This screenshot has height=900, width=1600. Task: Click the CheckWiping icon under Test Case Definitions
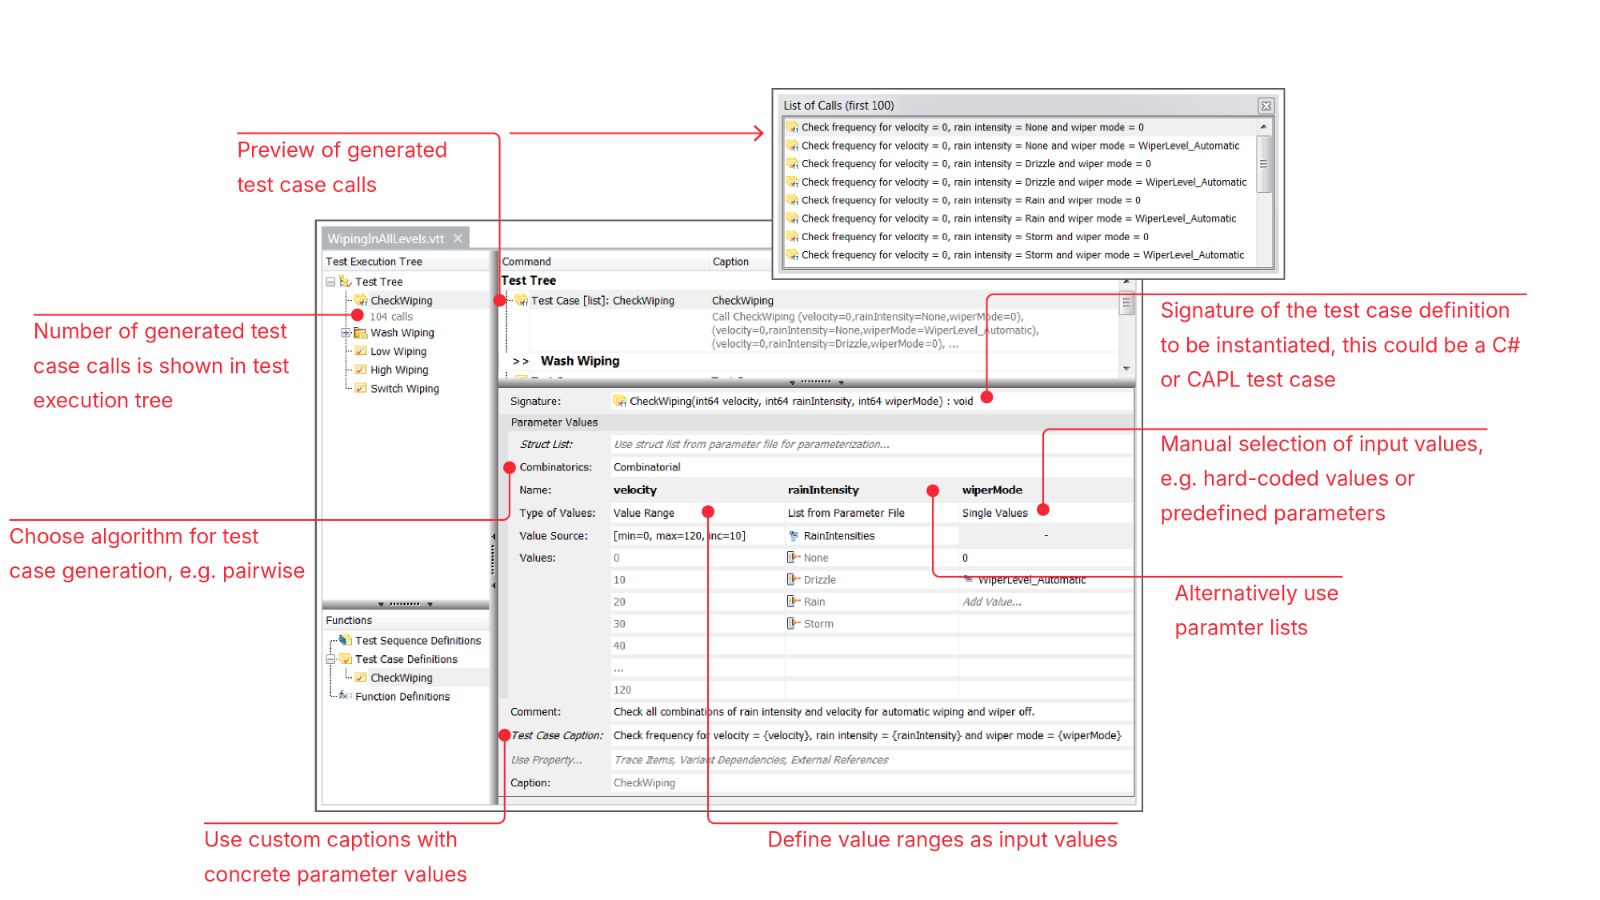tap(361, 678)
